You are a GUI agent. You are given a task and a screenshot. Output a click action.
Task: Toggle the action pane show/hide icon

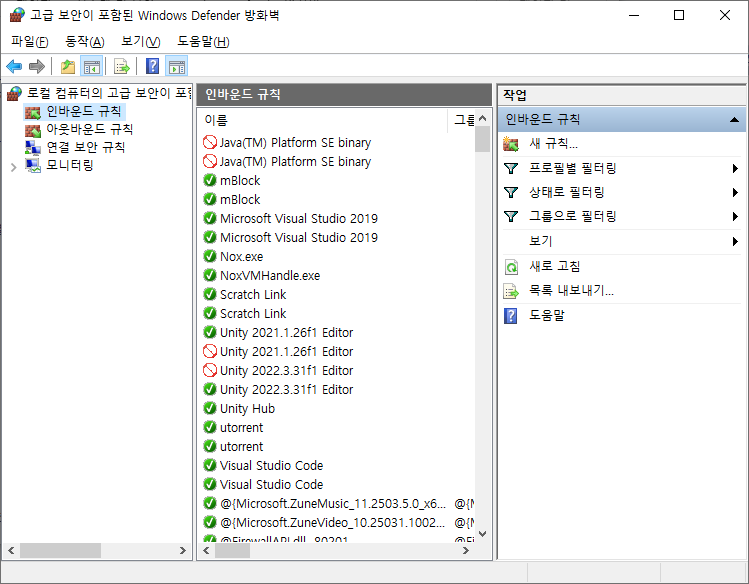(x=176, y=66)
